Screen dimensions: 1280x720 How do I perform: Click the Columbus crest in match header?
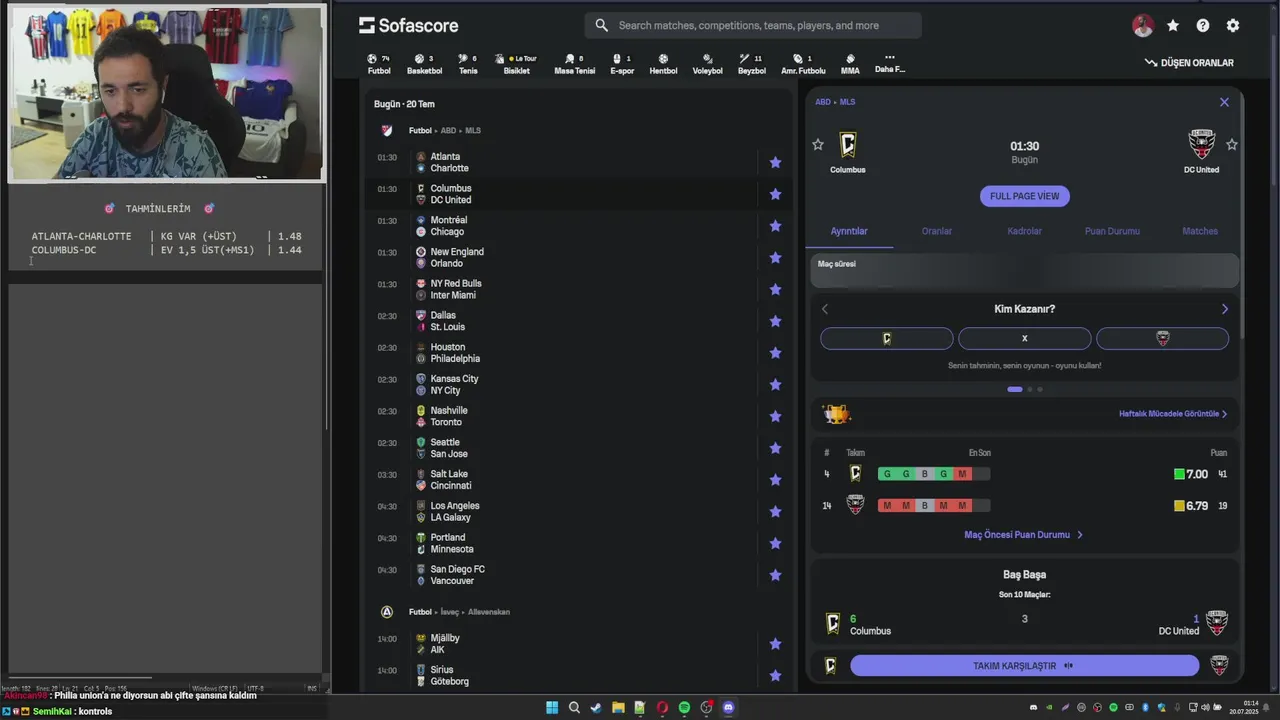pyautogui.click(x=848, y=145)
